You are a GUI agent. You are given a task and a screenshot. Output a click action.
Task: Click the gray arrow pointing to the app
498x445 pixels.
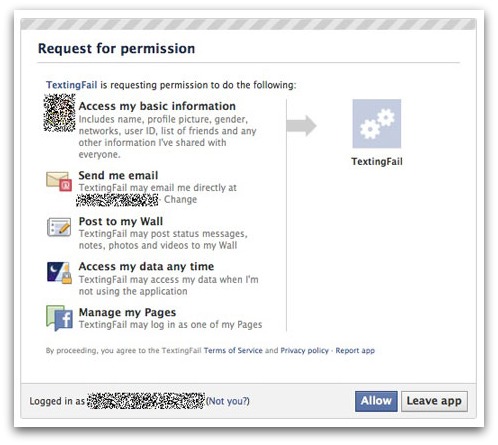click(301, 126)
